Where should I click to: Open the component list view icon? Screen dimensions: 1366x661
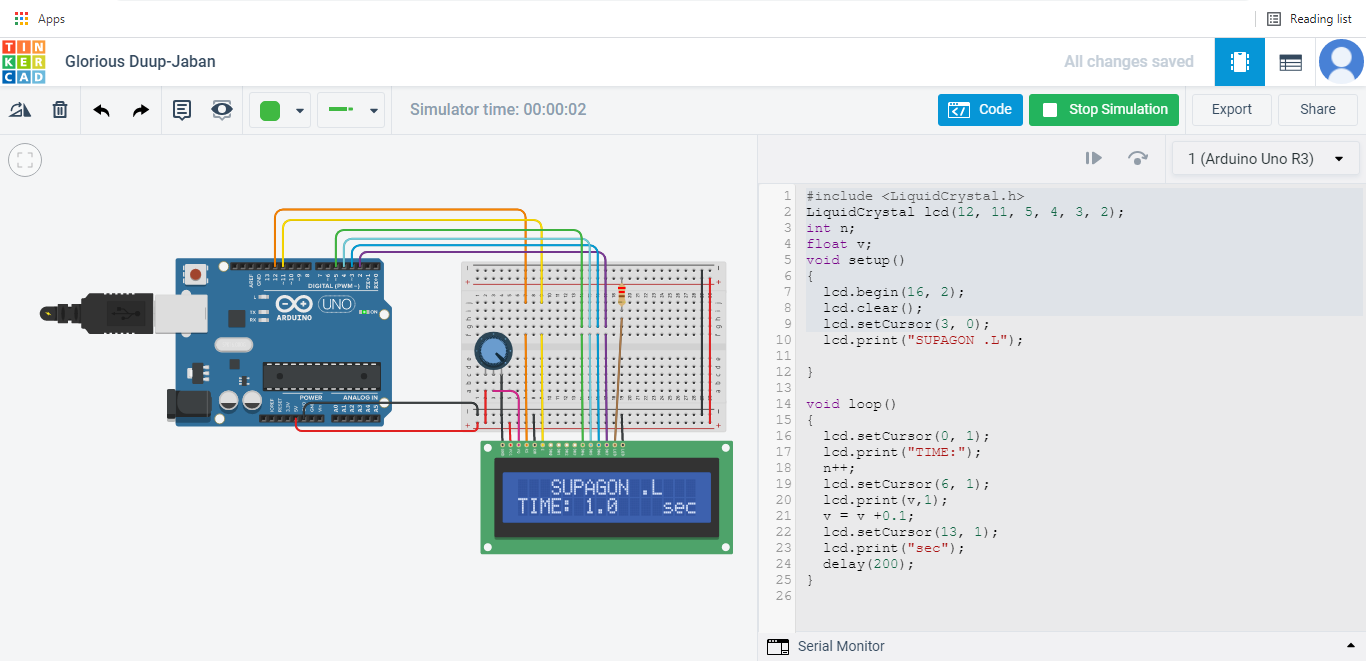(x=1290, y=62)
